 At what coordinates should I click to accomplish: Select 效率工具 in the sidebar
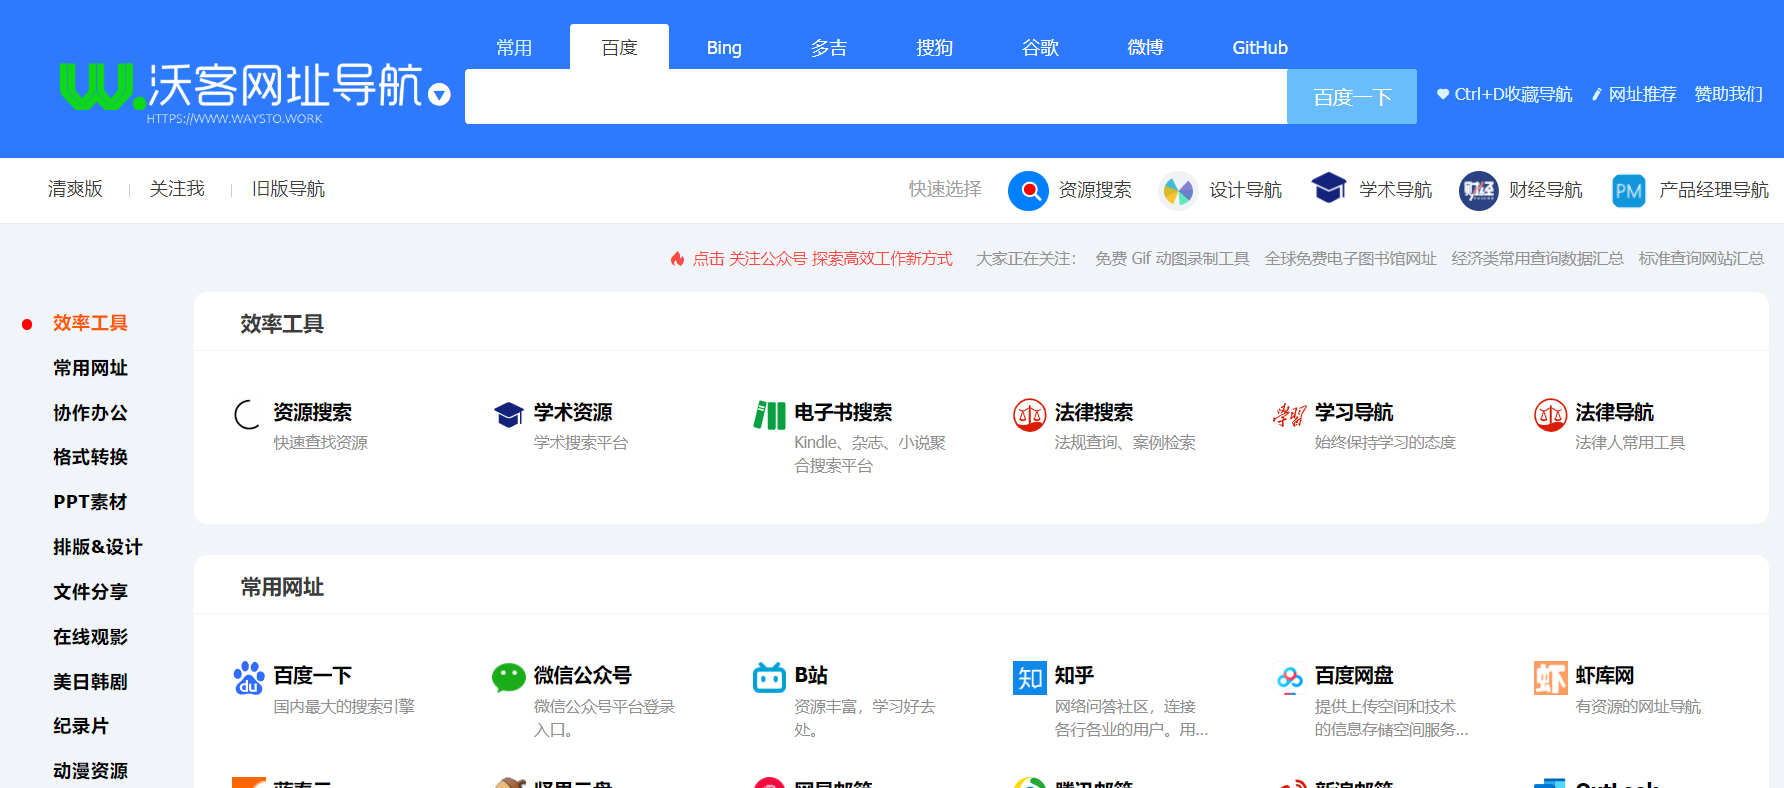tap(90, 323)
